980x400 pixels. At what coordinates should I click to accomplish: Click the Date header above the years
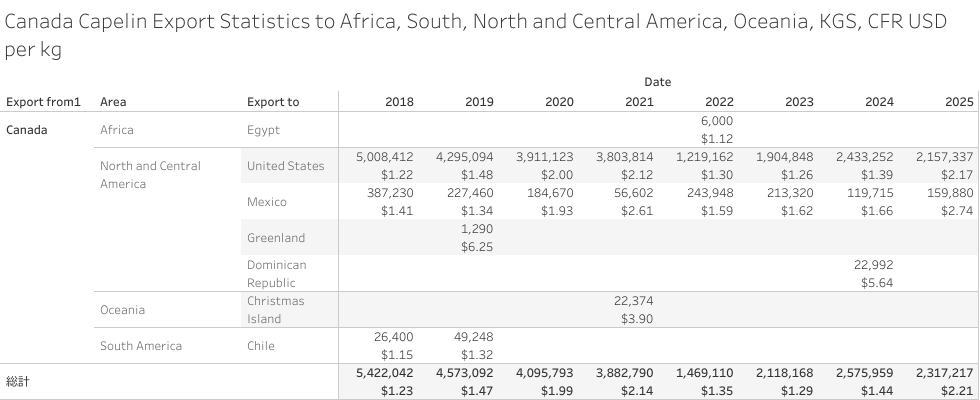coord(657,81)
